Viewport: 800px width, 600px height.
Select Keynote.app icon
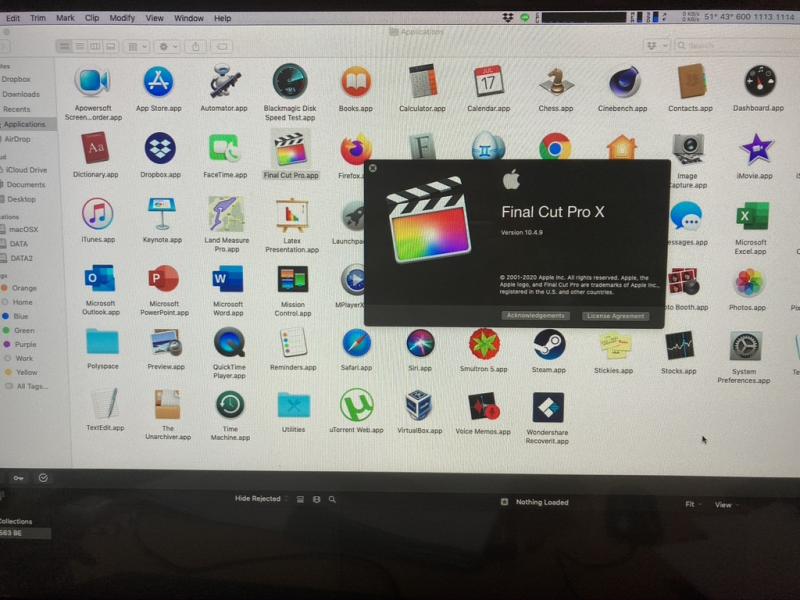[162, 214]
